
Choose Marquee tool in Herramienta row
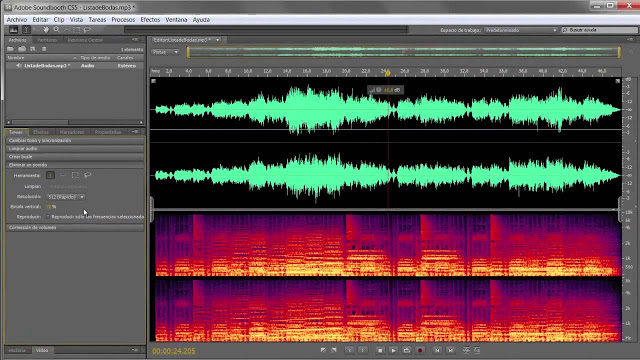tap(75, 175)
